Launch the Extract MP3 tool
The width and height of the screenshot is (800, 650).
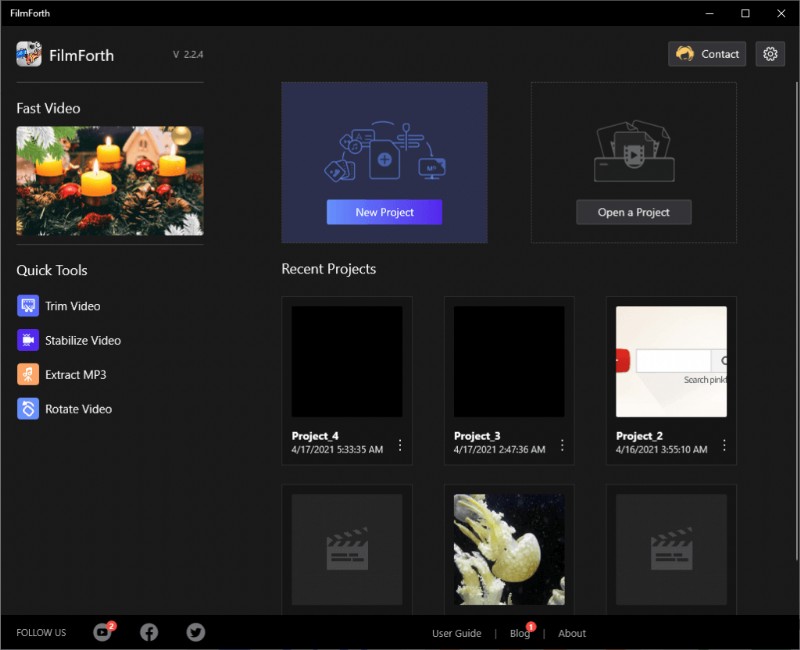coord(75,374)
